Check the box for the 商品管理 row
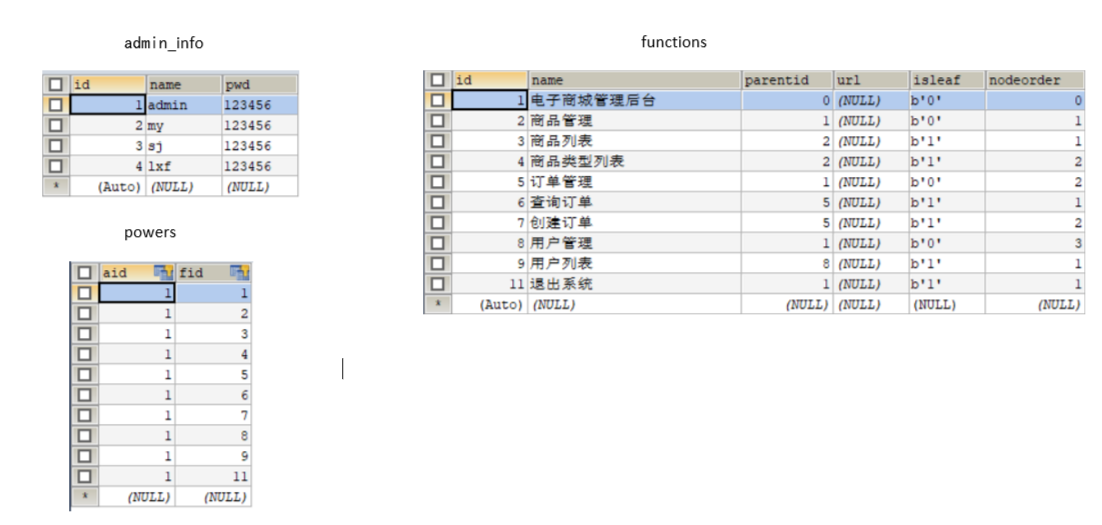Viewport: 1102px width, 525px height. pos(437,121)
